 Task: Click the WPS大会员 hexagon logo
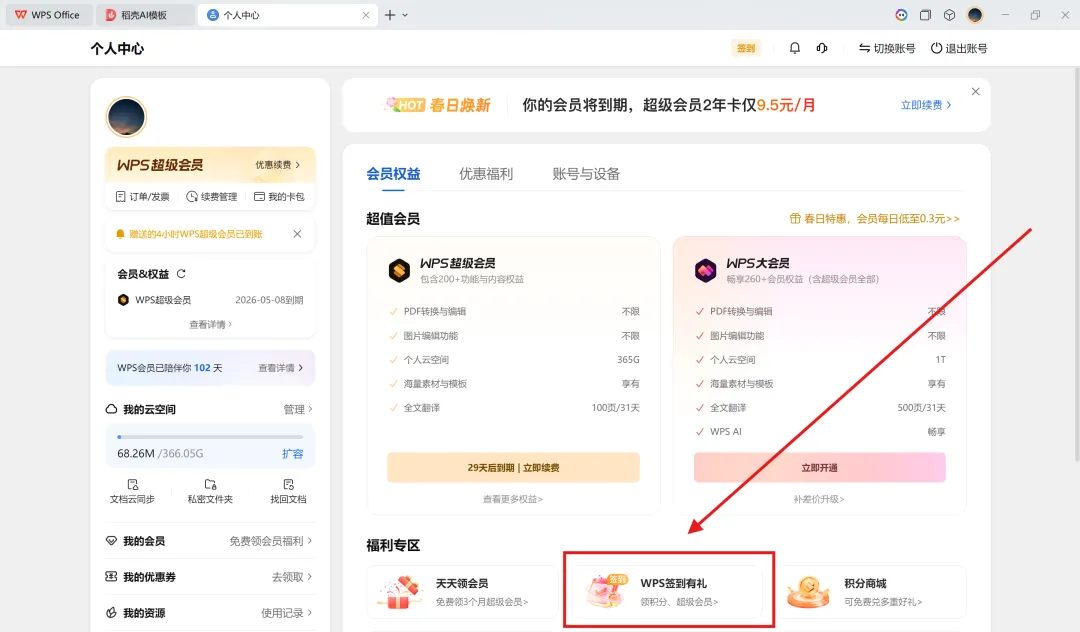(x=705, y=271)
